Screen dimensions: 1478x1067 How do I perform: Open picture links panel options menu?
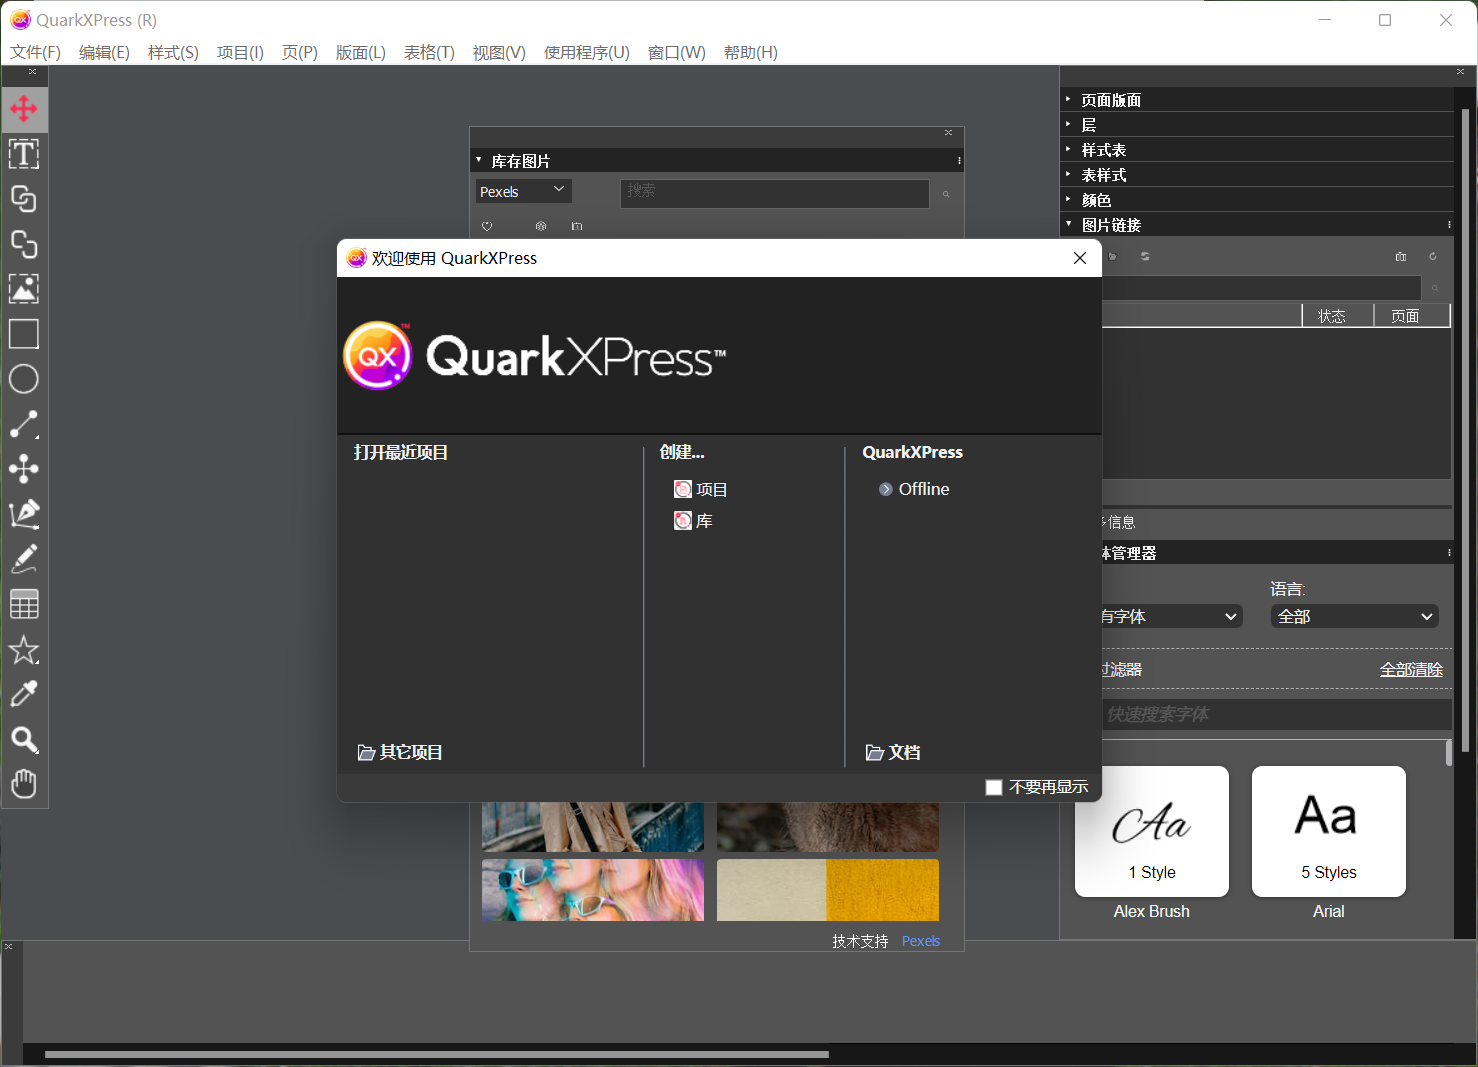coord(1449,225)
